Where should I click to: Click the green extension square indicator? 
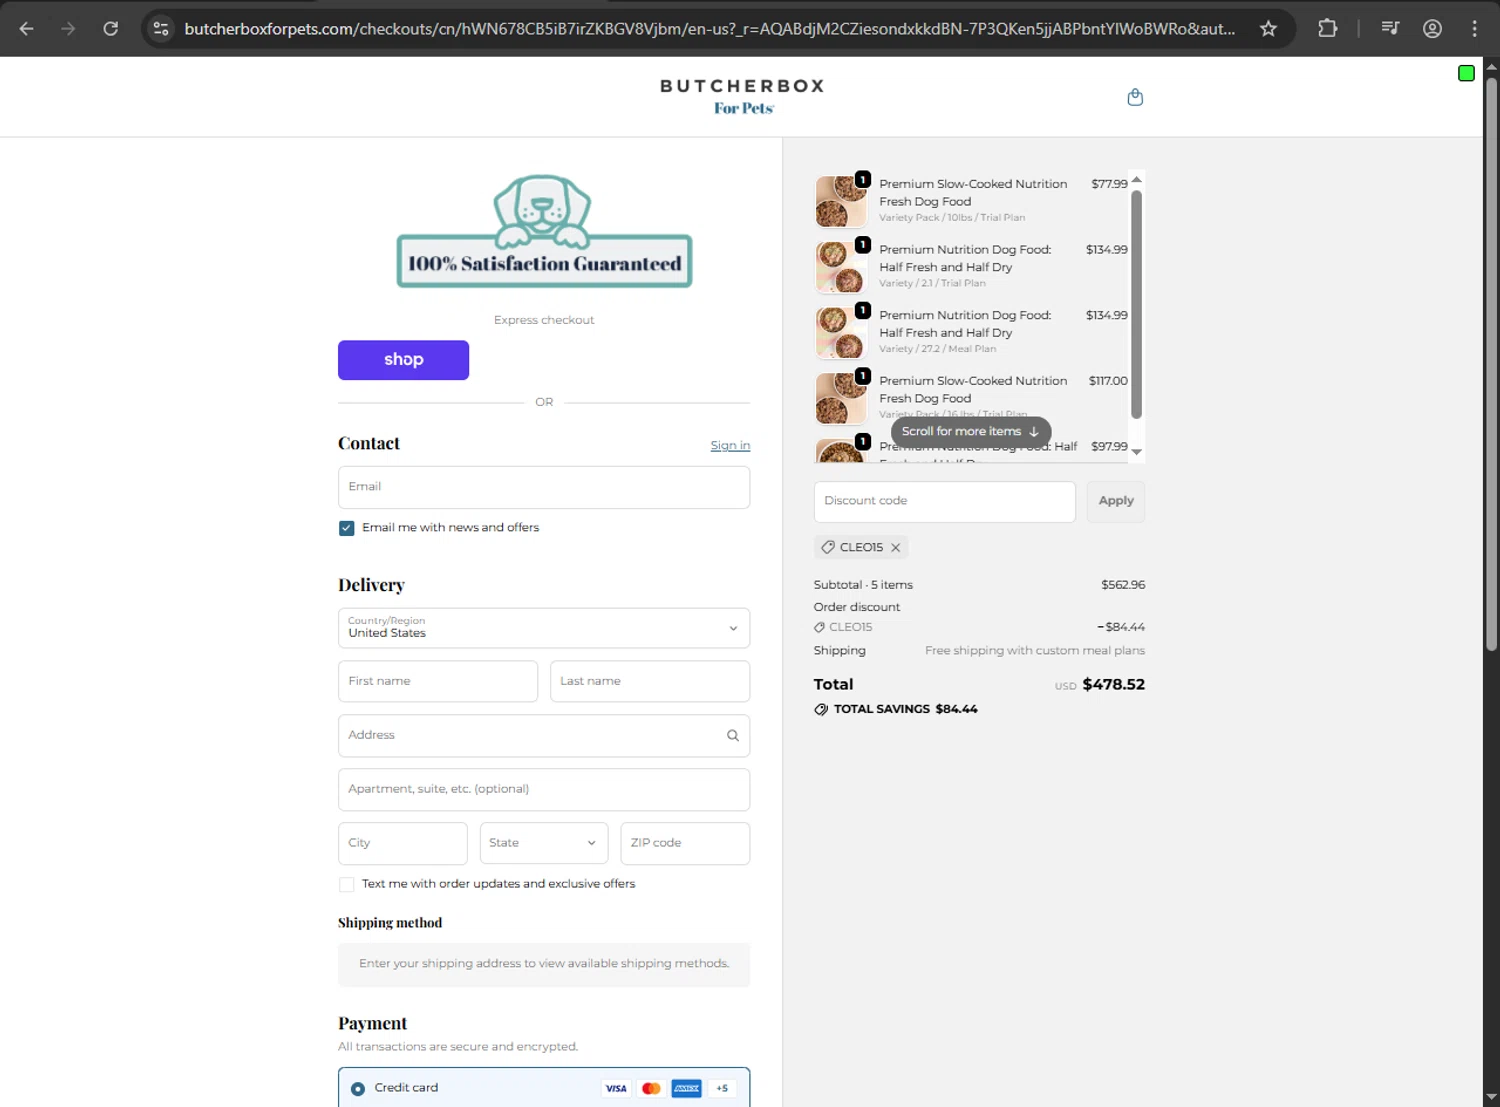1466,73
